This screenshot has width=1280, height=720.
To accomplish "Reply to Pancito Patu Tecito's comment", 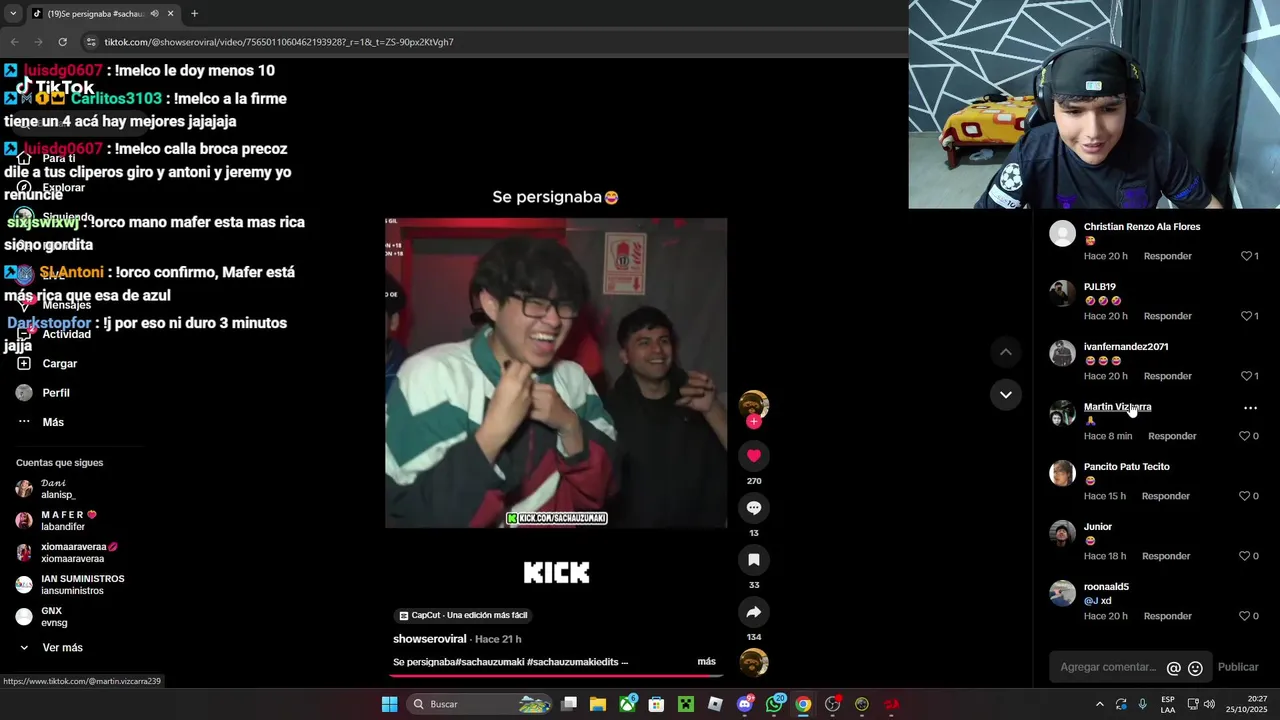I will 1166,496.
